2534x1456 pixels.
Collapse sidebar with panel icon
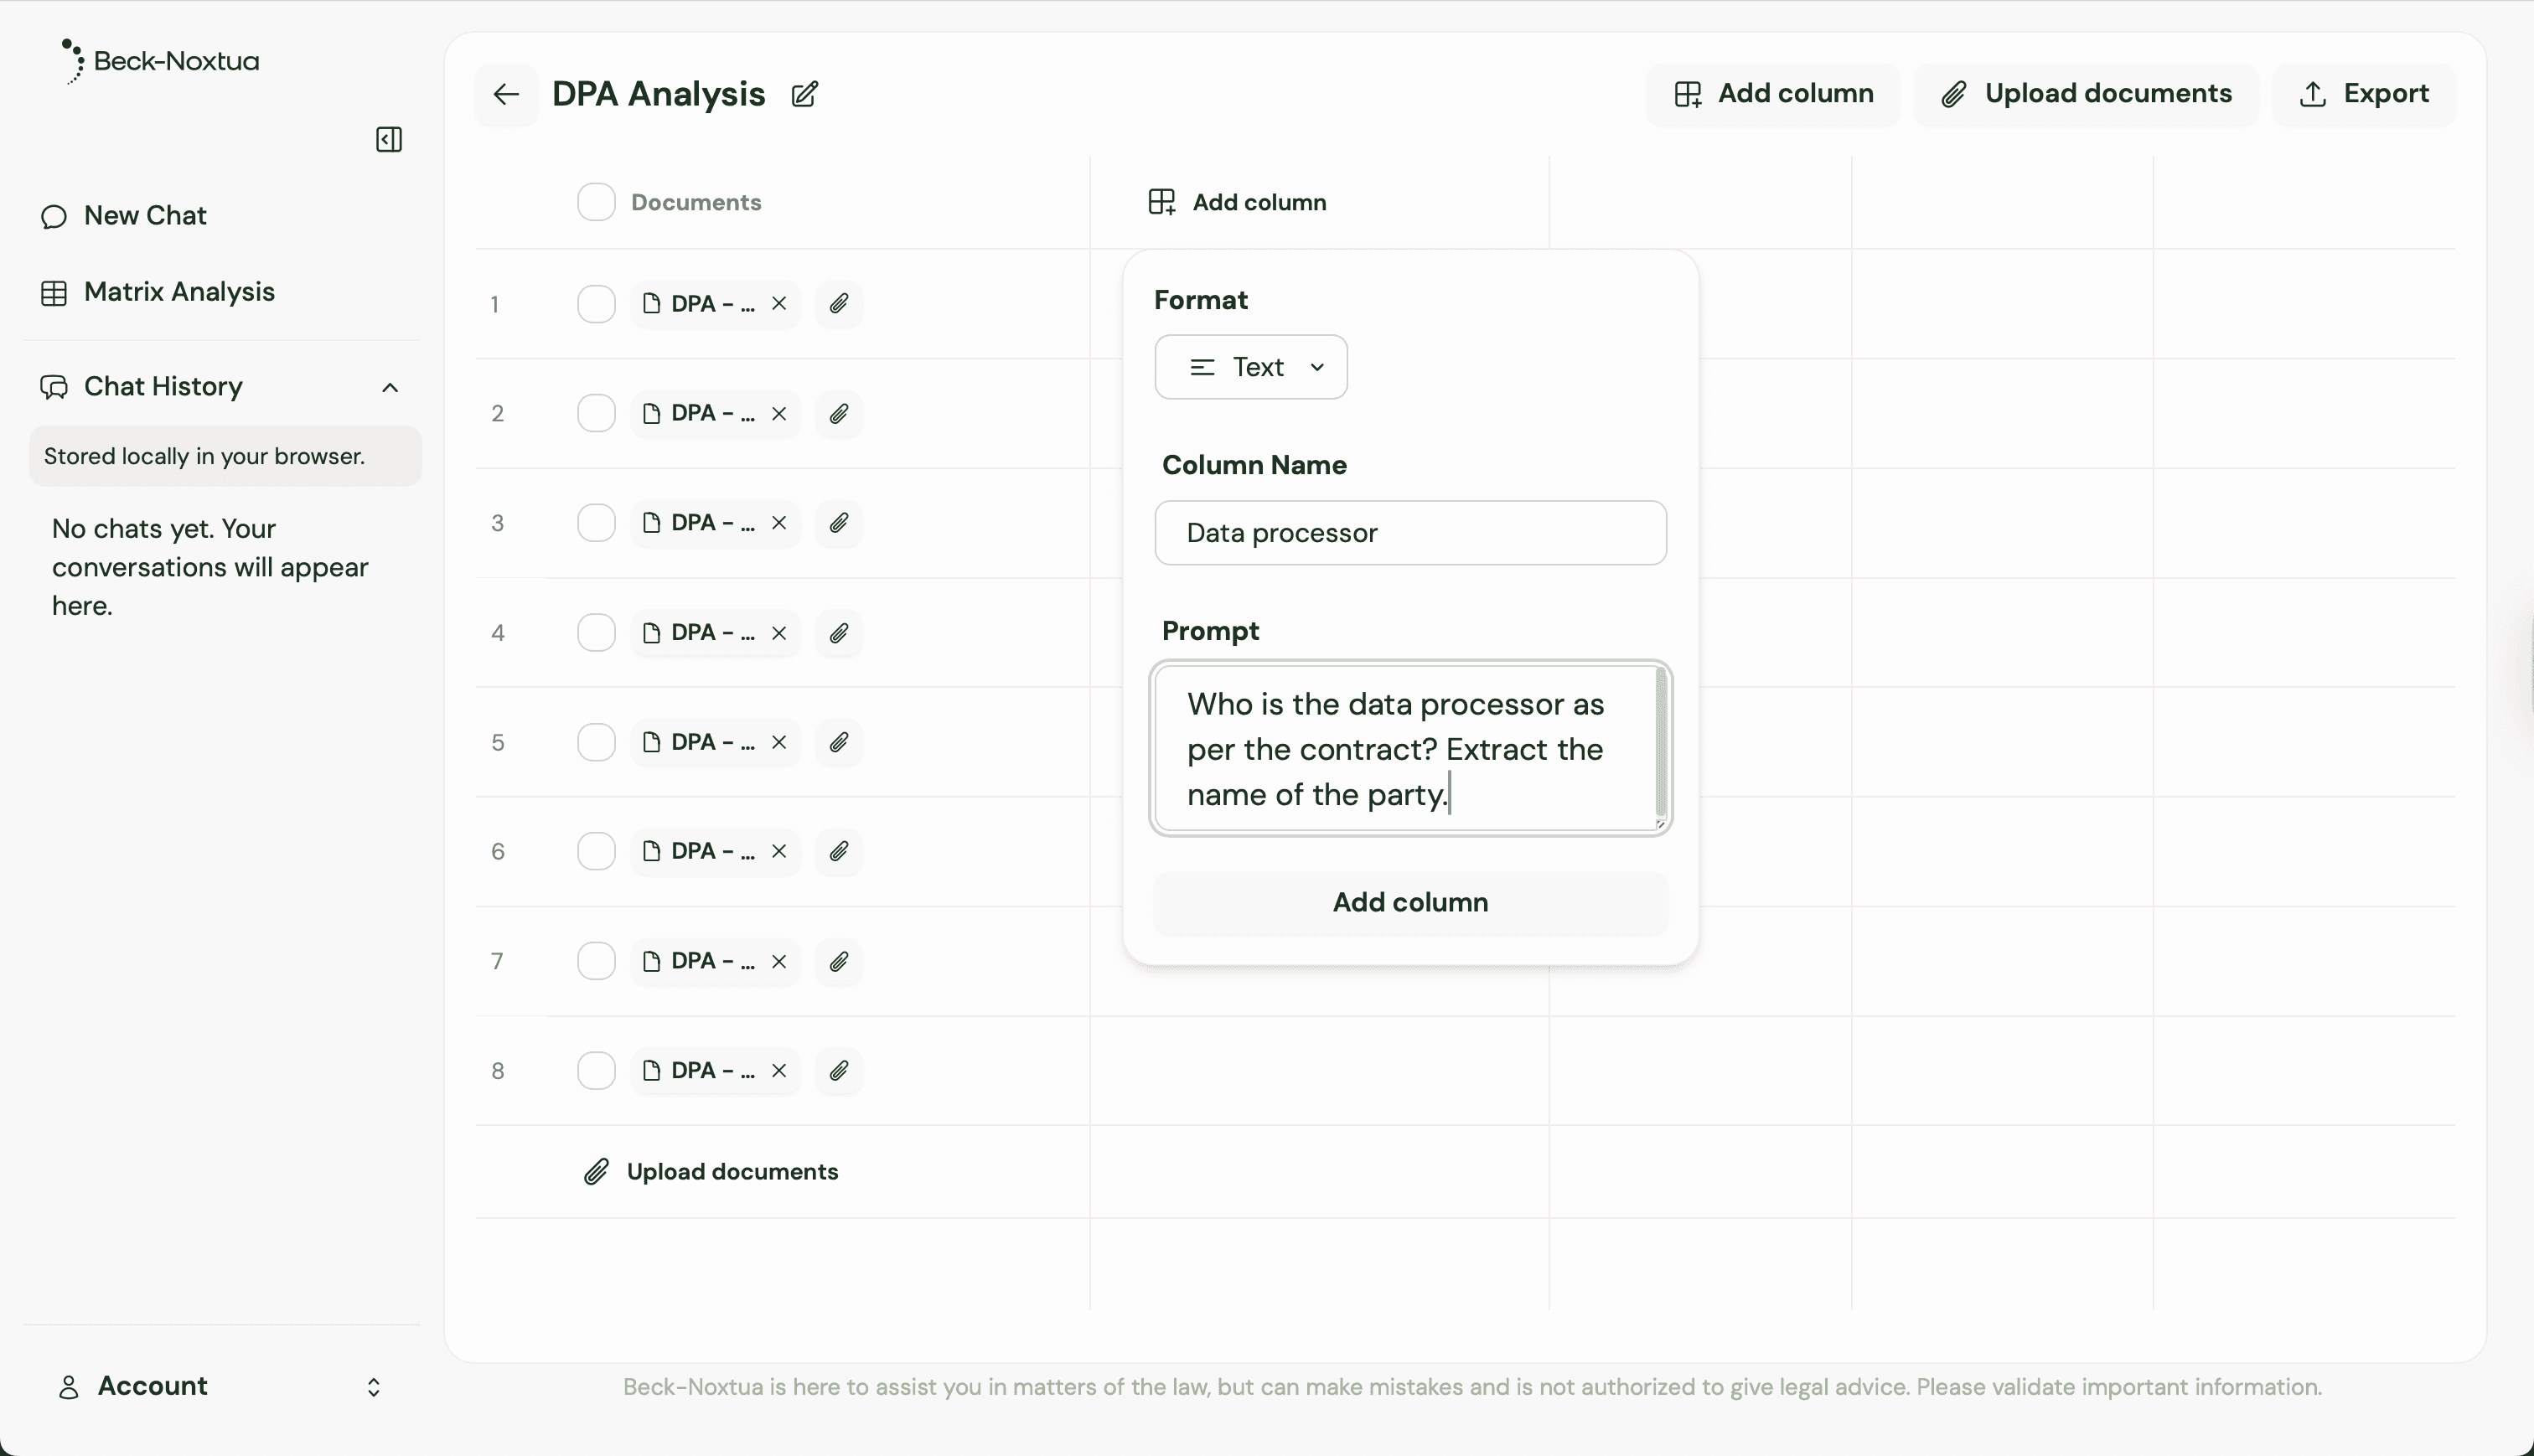389,139
